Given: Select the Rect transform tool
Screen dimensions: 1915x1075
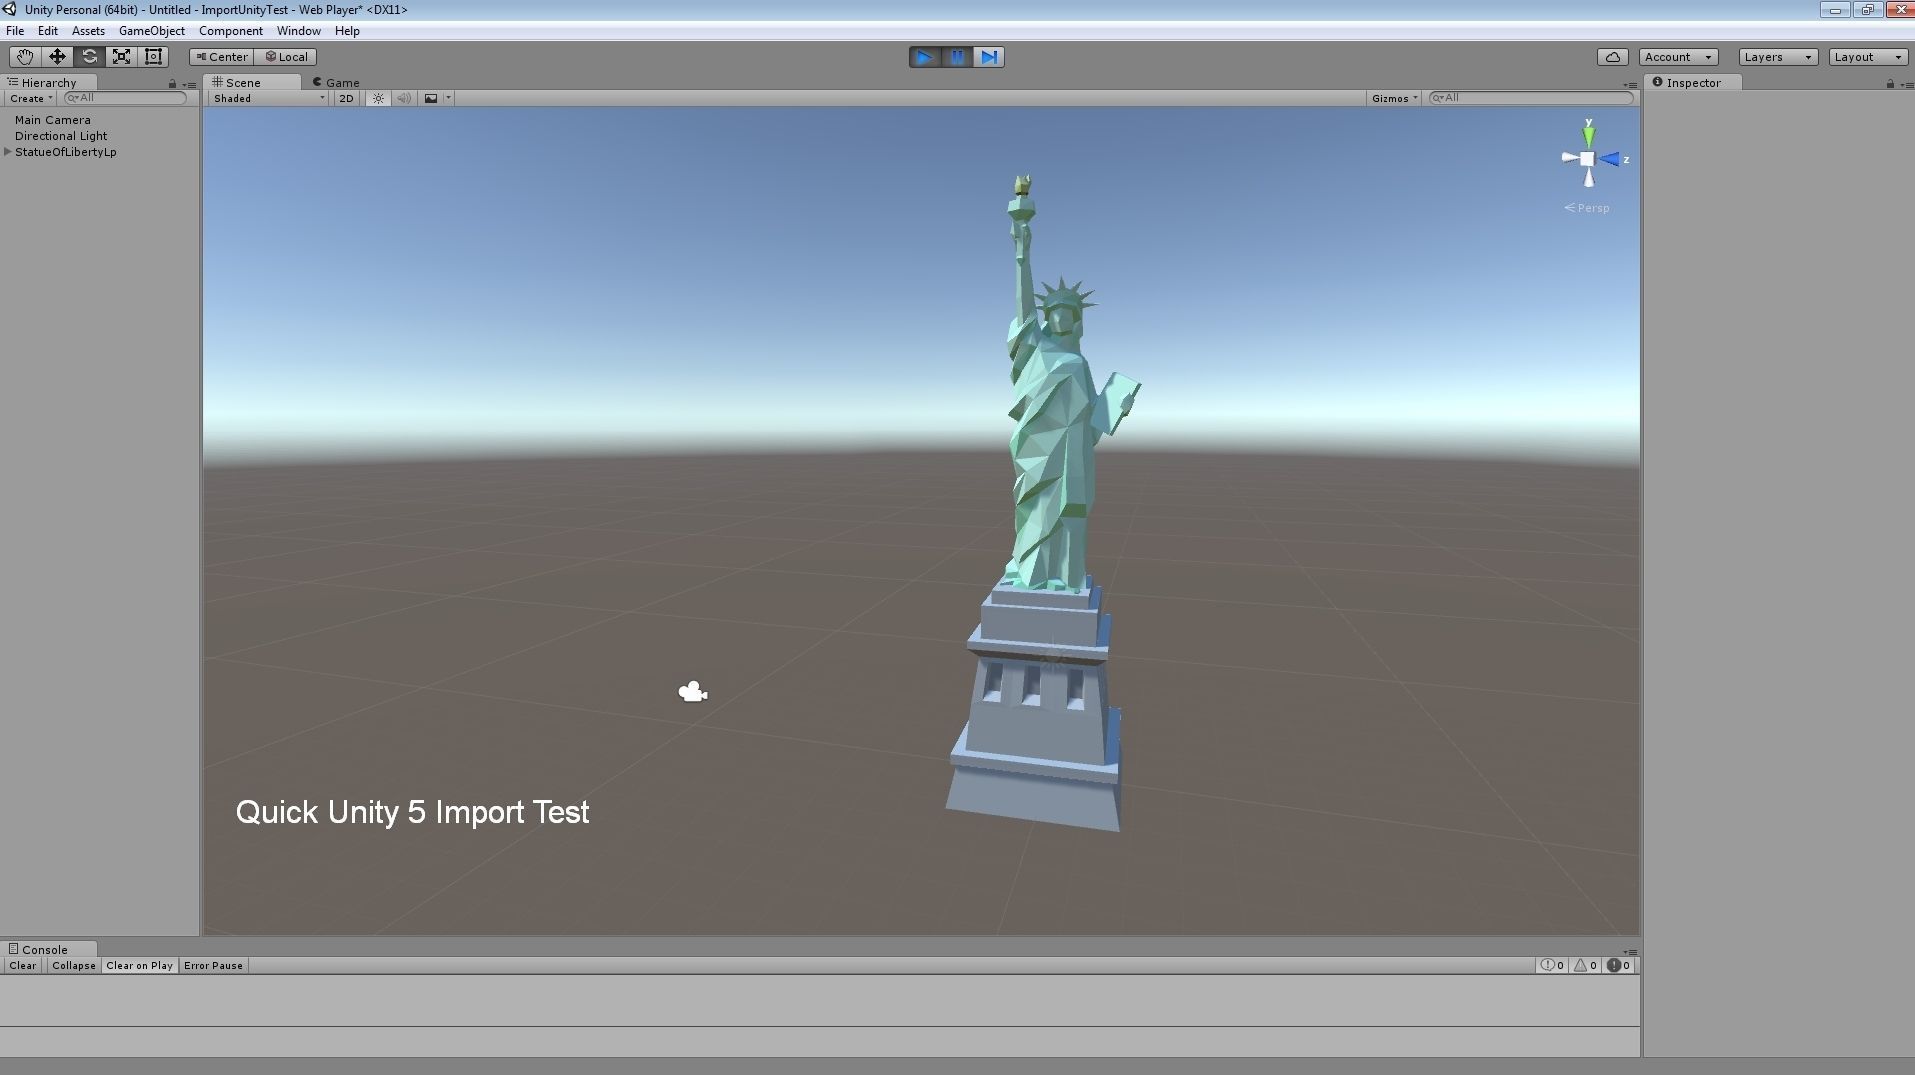Looking at the screenshot, I should (x=153, y=57).
